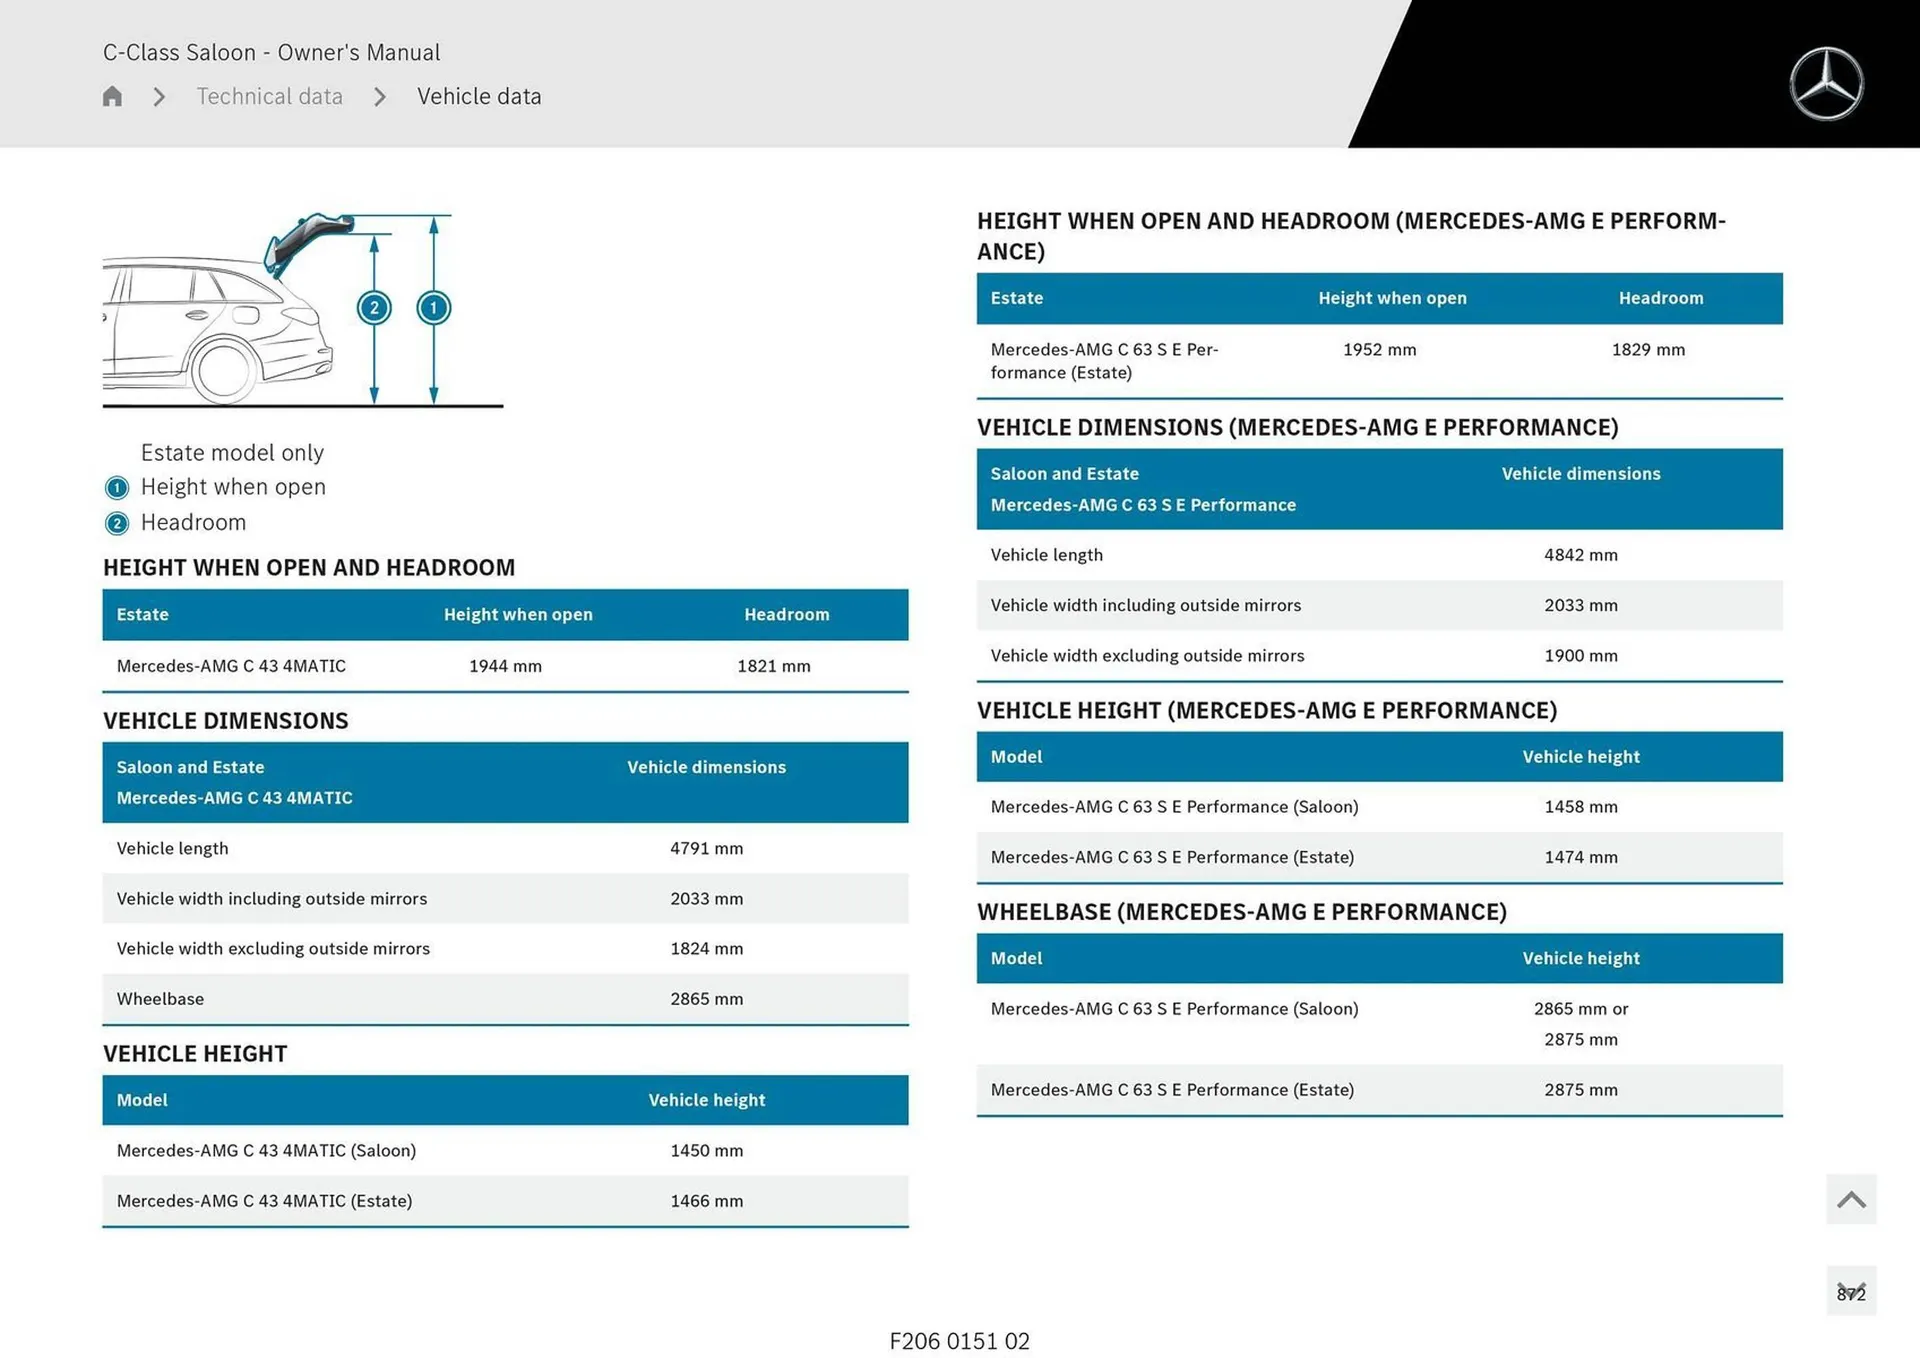Click the chevron before Vehicle data
Viewport: 1920px width, 1358px height.
380,97
